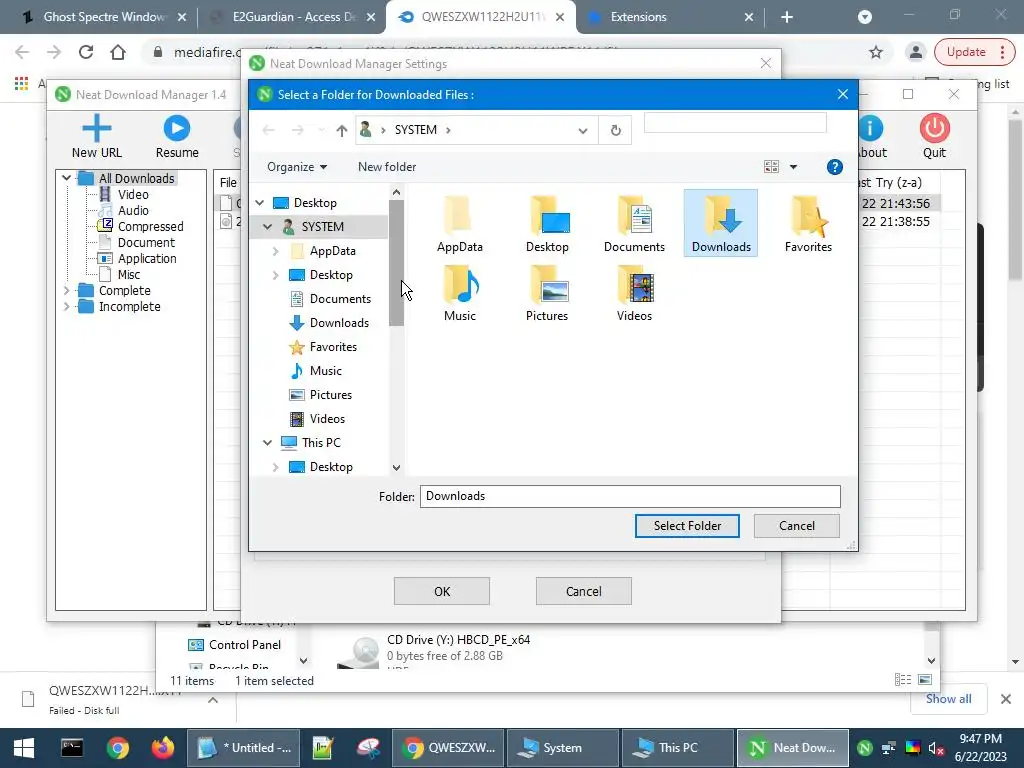Click the Show all downloads link

948,699
